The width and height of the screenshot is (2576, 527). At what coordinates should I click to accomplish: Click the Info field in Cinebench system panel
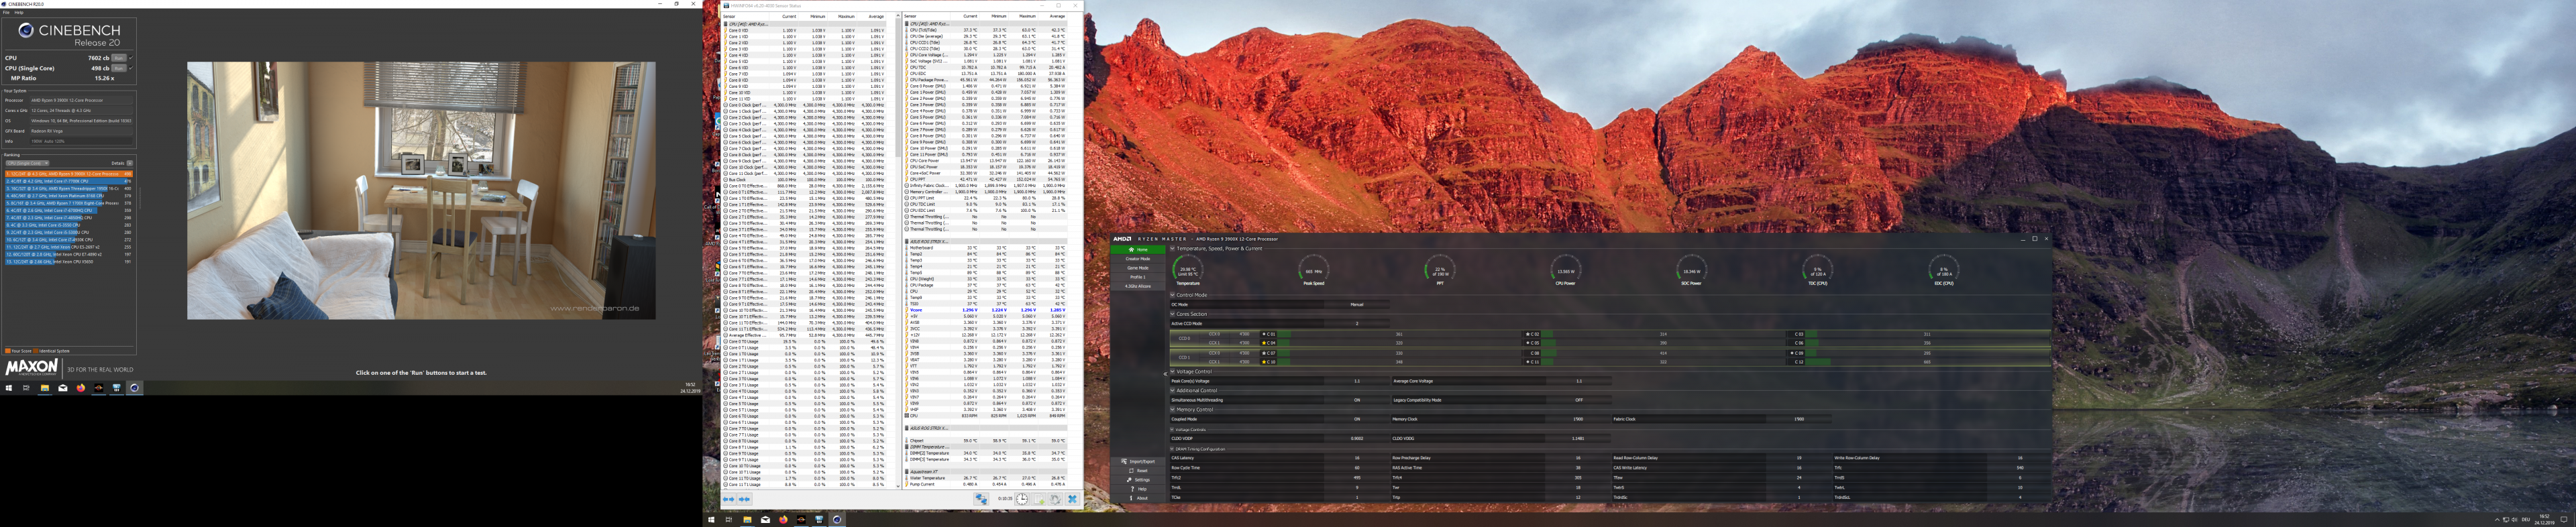[81, 141]
